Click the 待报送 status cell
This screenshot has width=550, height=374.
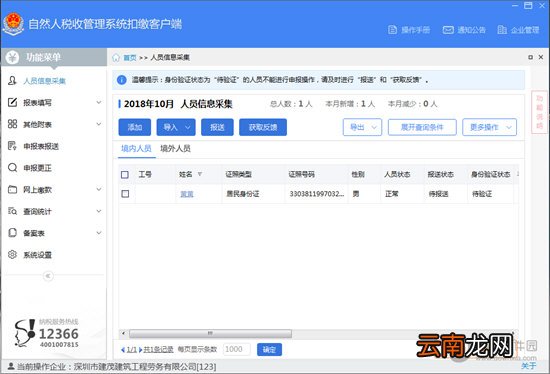click(438, 194)
